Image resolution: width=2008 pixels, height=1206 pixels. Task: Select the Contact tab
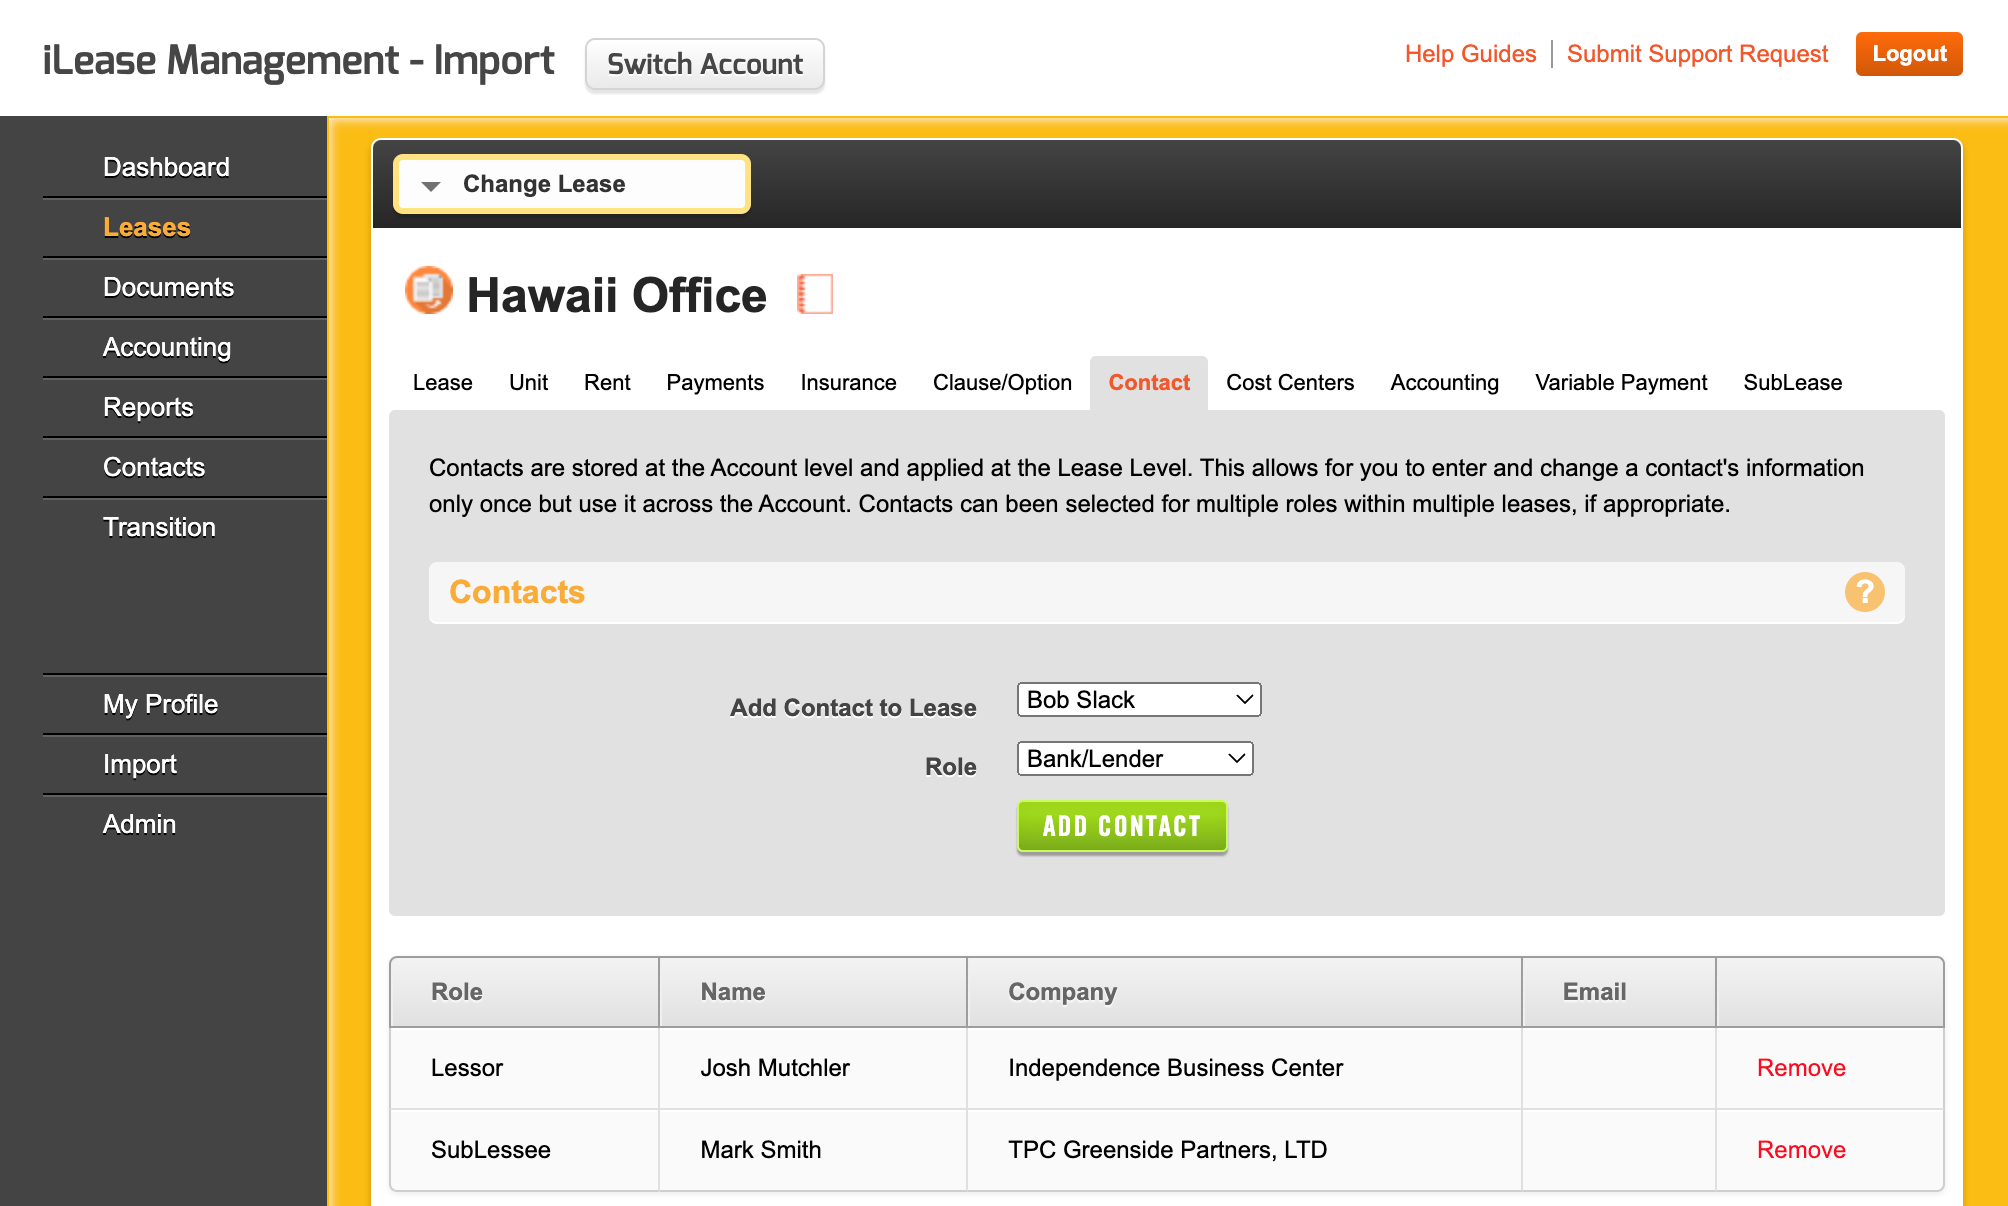point(1149,383)
